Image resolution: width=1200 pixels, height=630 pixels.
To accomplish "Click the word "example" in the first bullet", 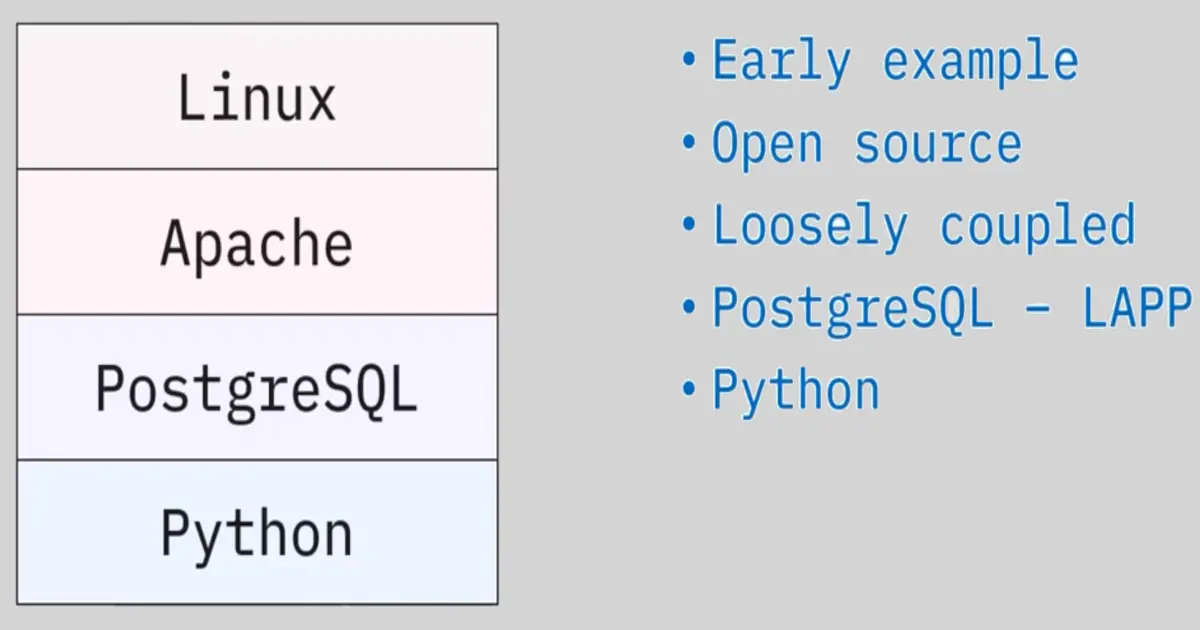I will click(x=980, y=62).
